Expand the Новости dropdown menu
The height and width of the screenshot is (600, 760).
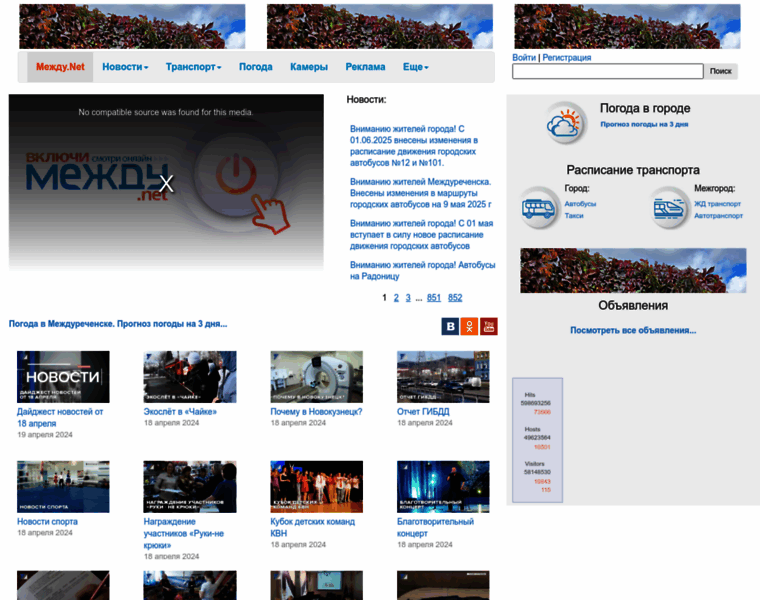click(x=125, y=67)
